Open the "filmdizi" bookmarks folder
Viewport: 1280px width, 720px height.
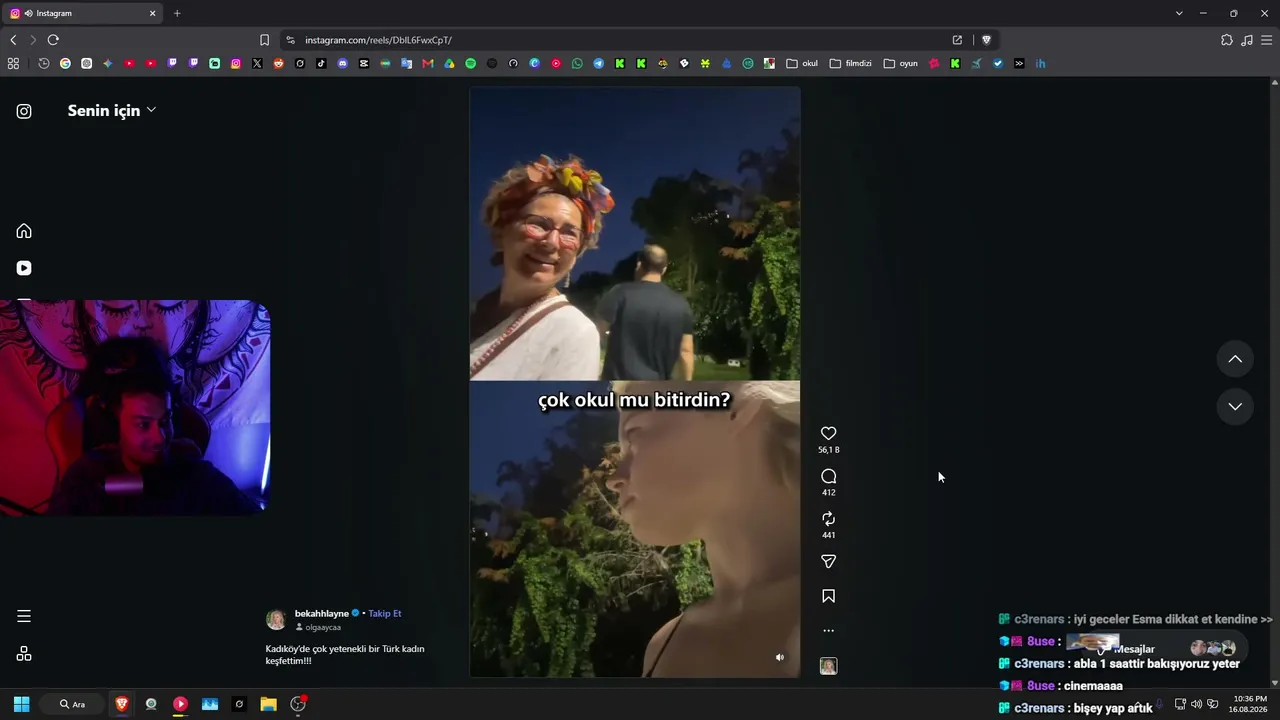tap(851, 63)
